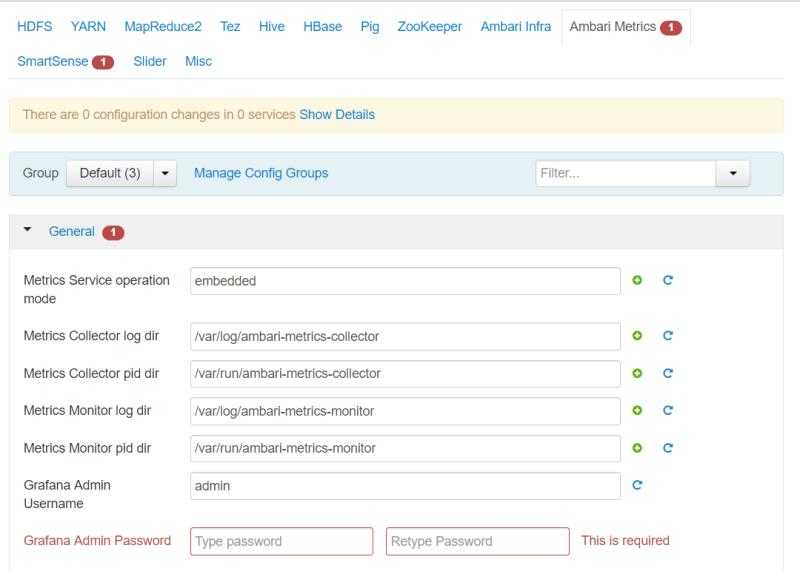
Task: Select the Ambari Infra tab
Action: (x=516, y=27)
